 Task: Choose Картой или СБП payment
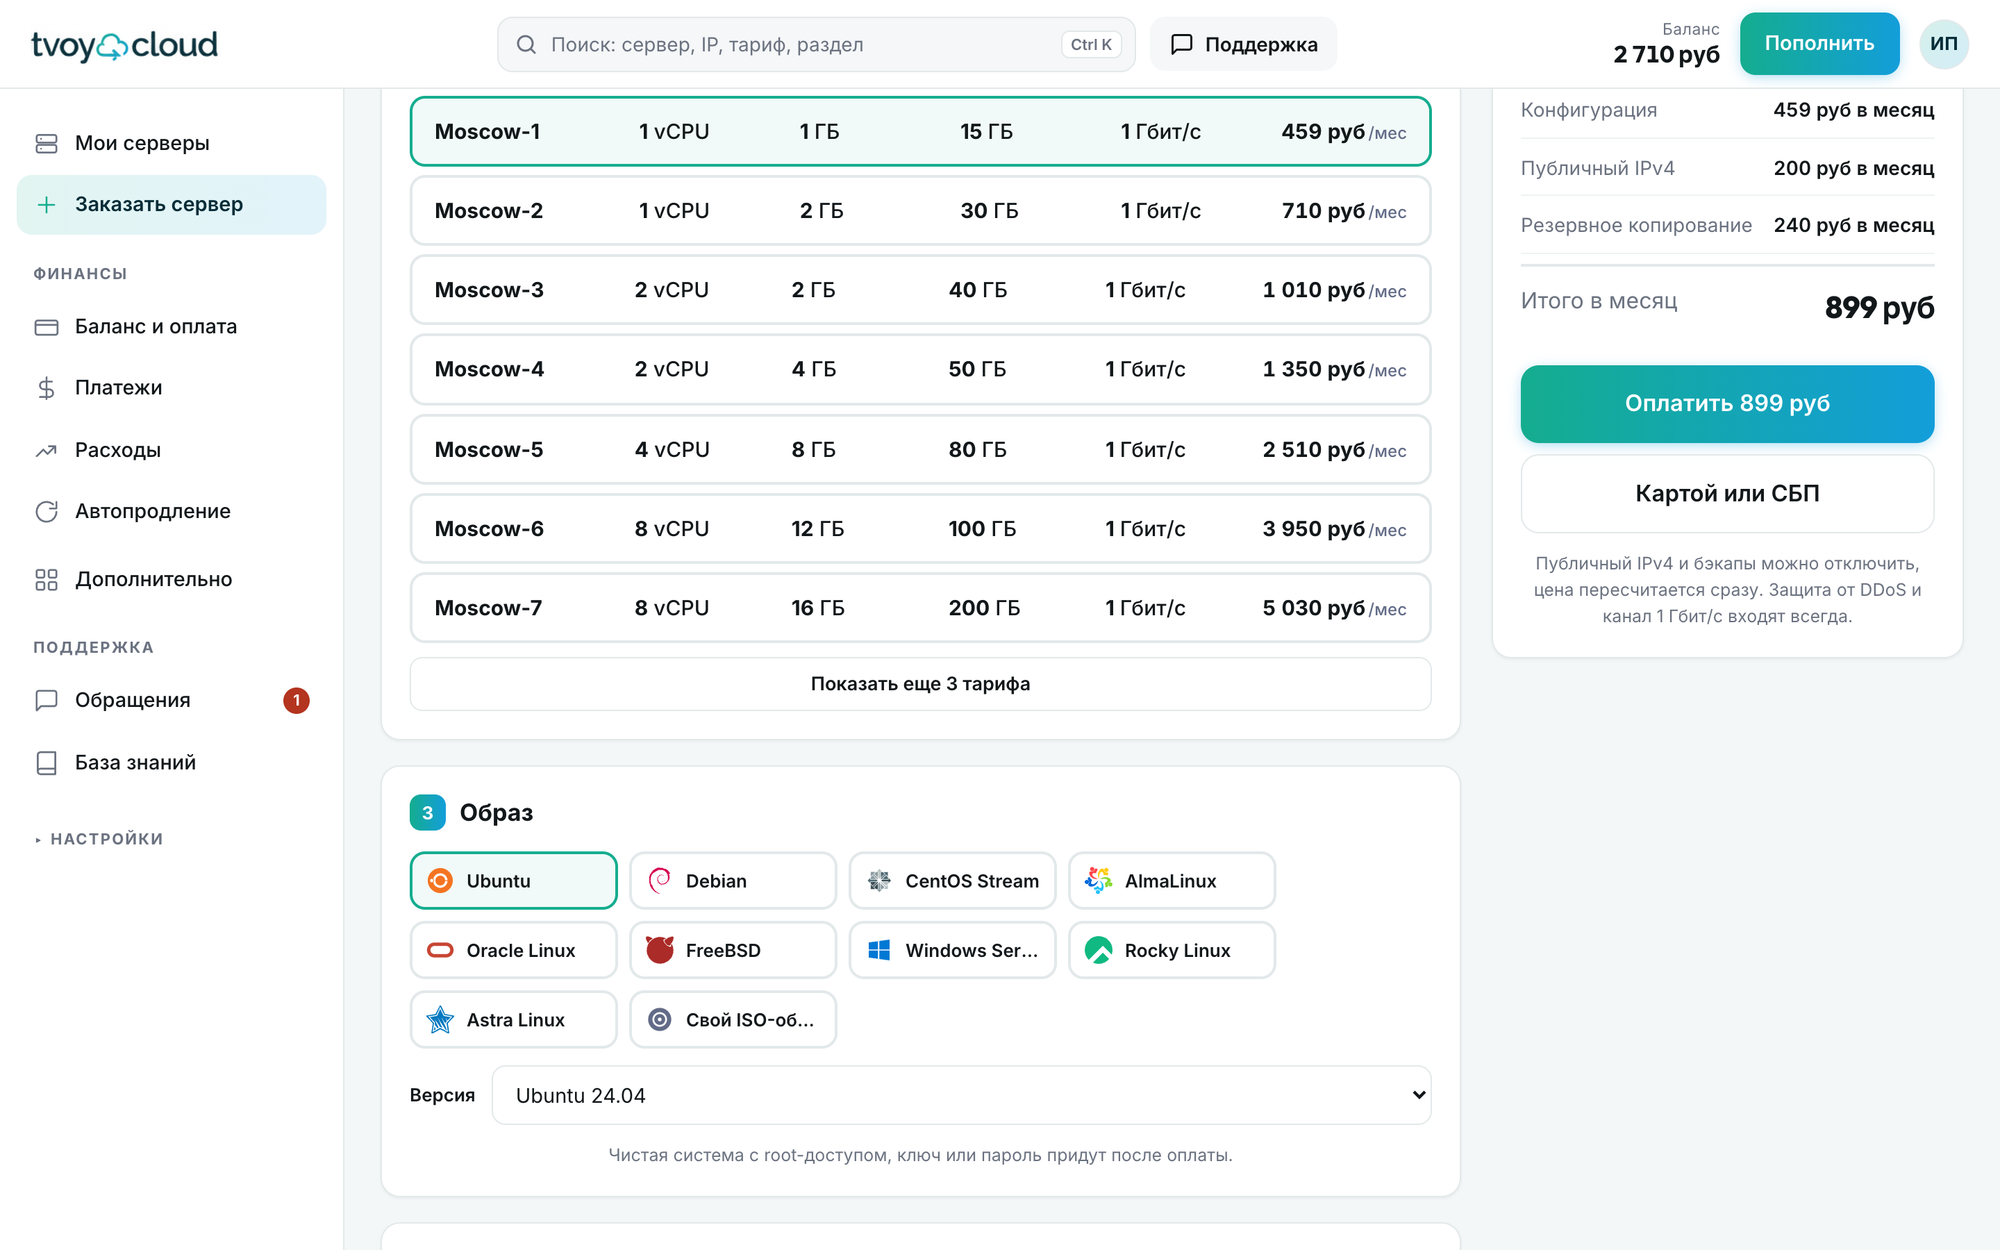point(1727,494)
